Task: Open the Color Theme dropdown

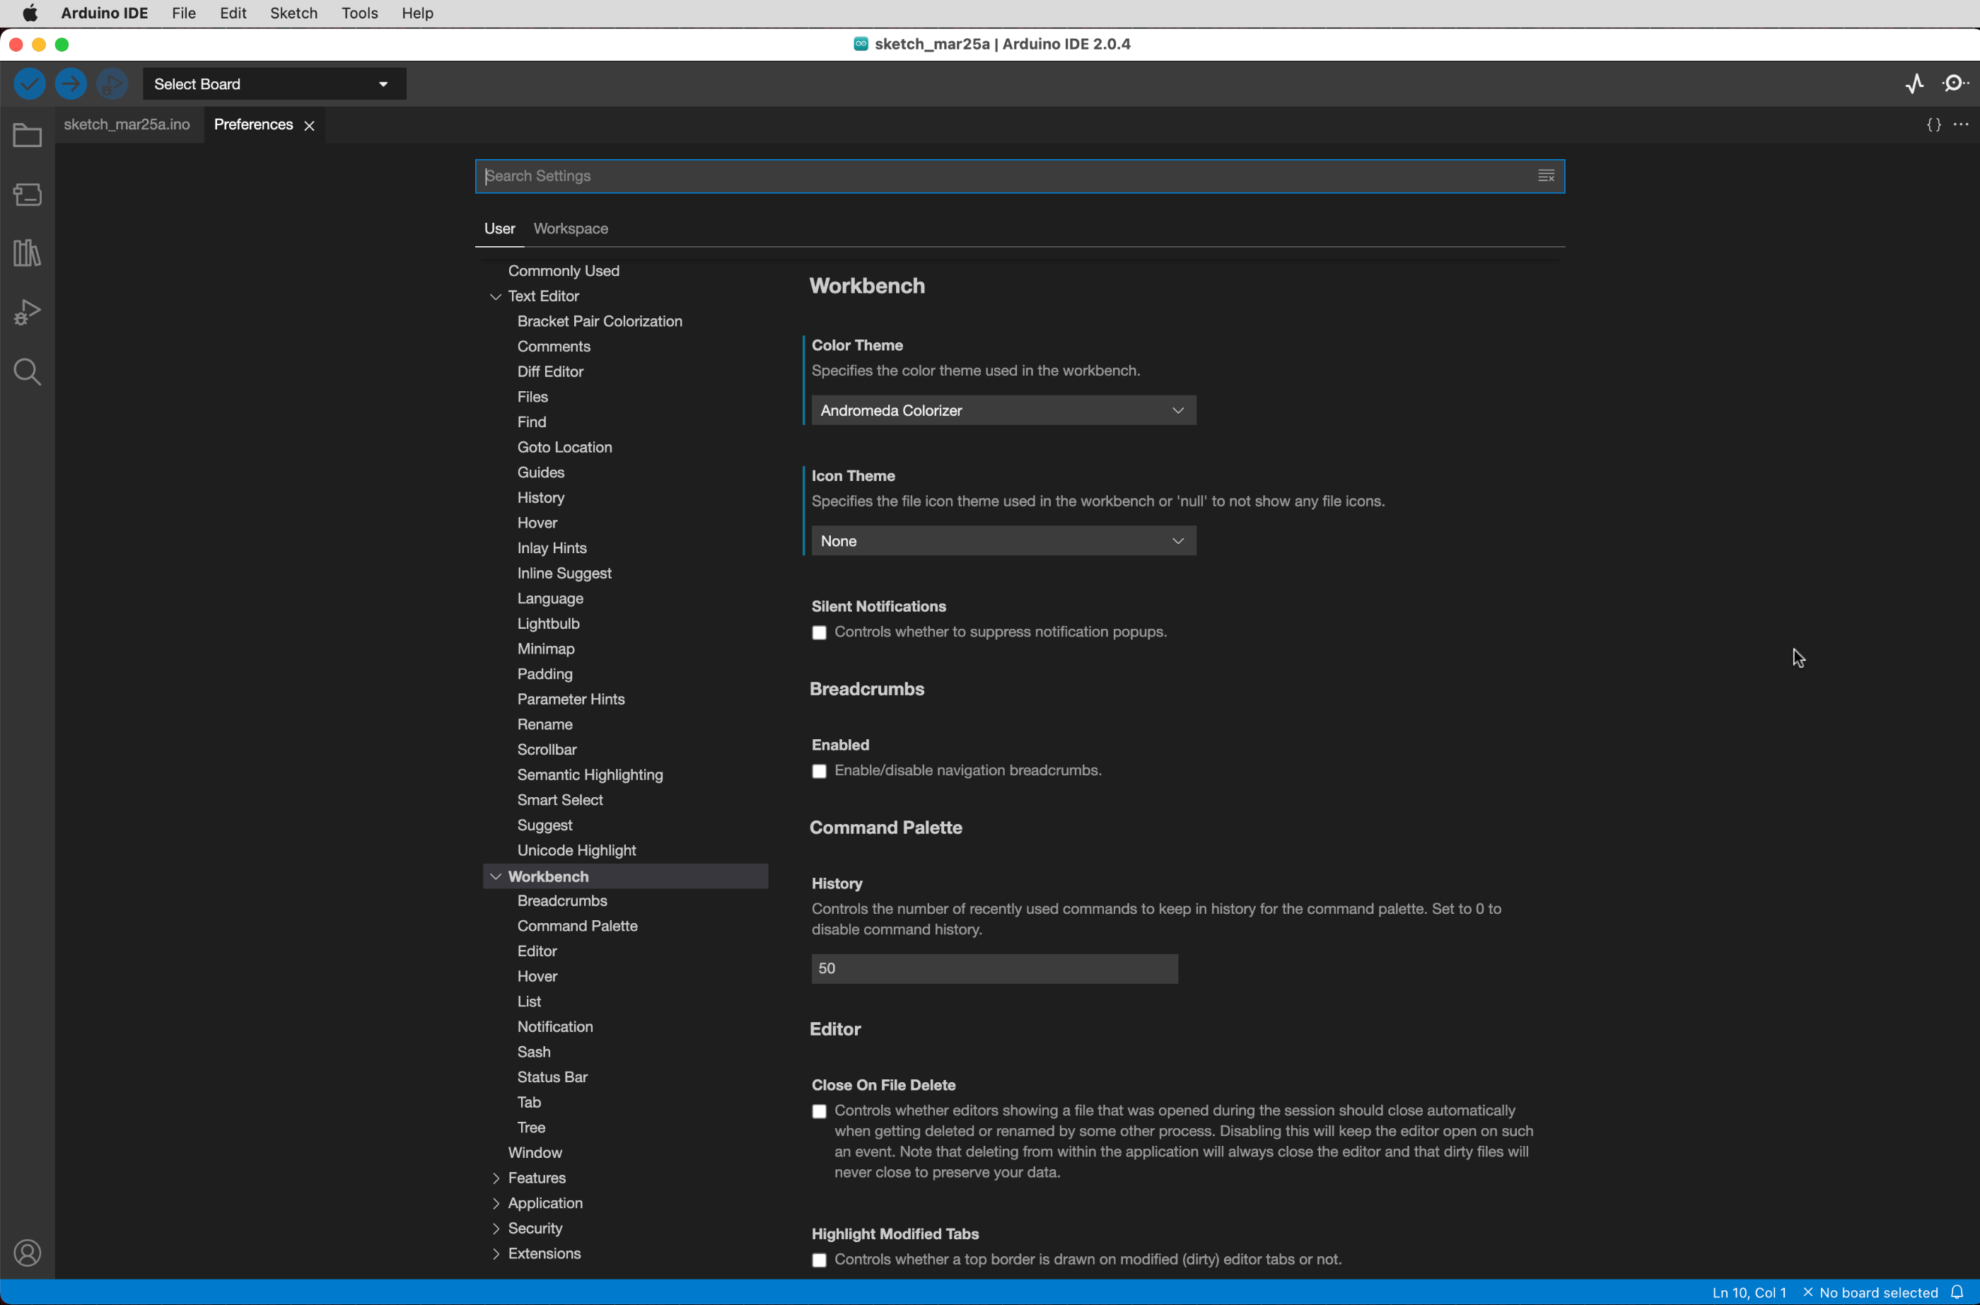Action: tap(1002, 410)
